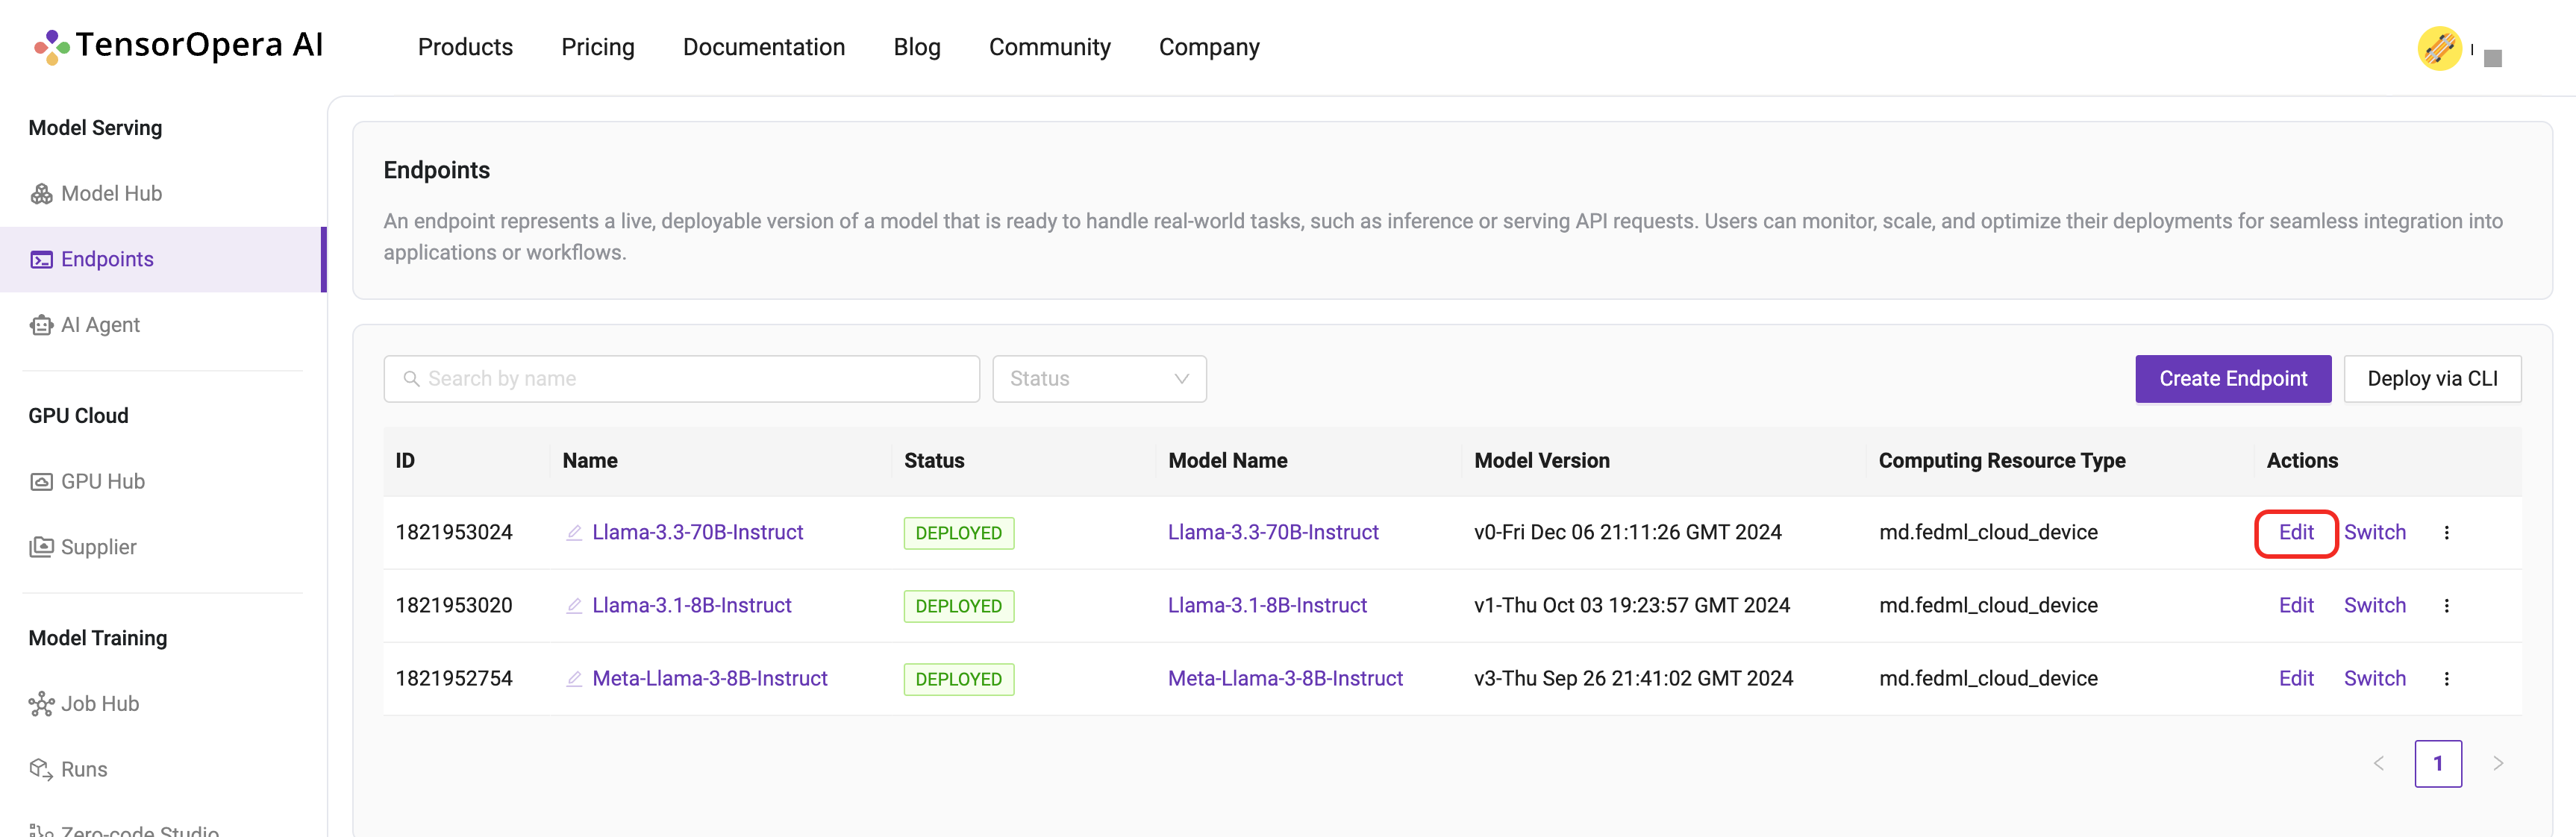Click the search magnifier icon

(x=411, y=379)
